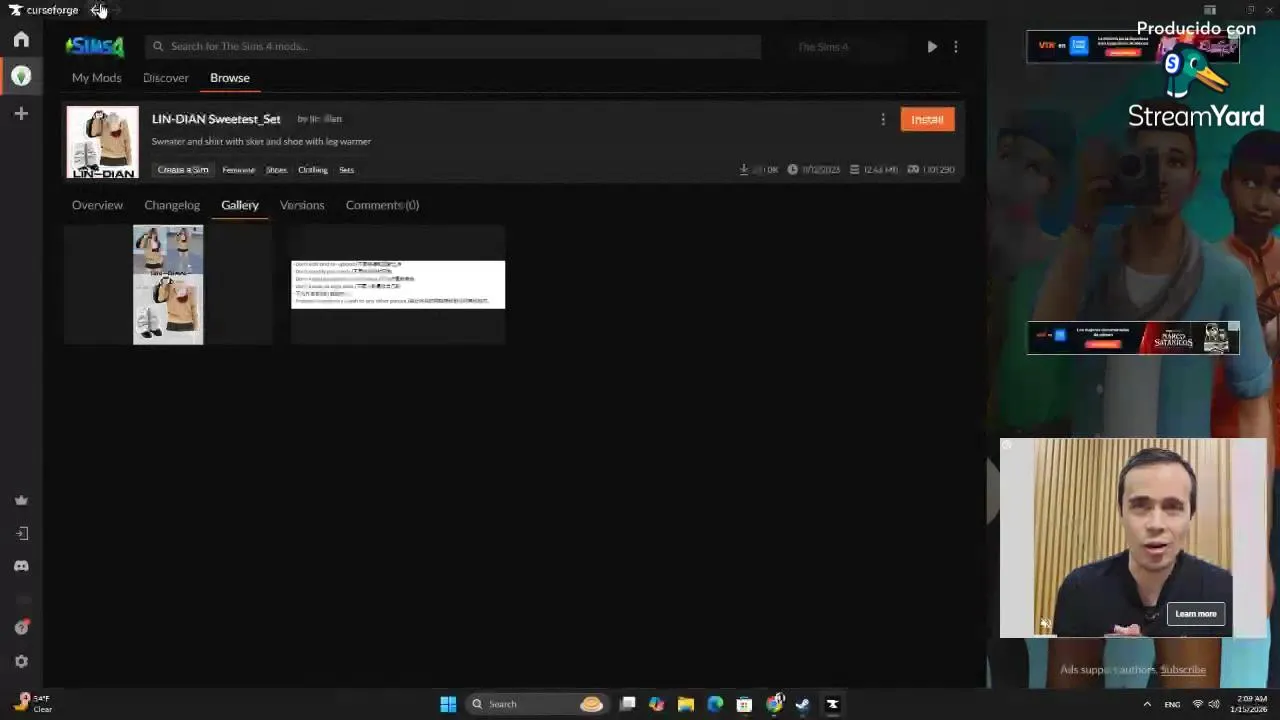Open the top bar three-dot menu
The image size is (1280, 720).
956,46
